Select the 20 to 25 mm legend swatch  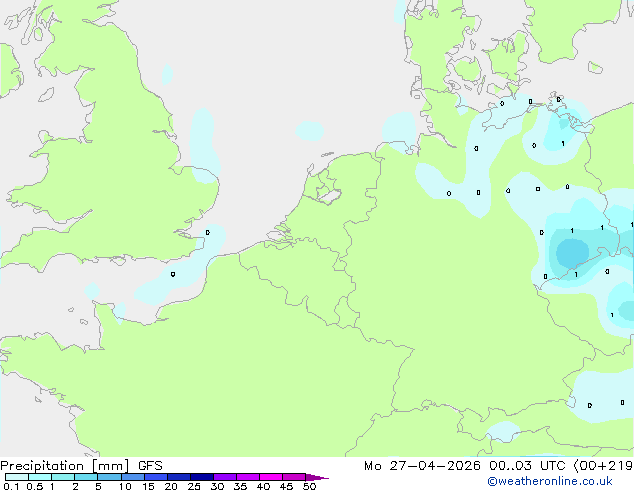(x=178, y=477)
